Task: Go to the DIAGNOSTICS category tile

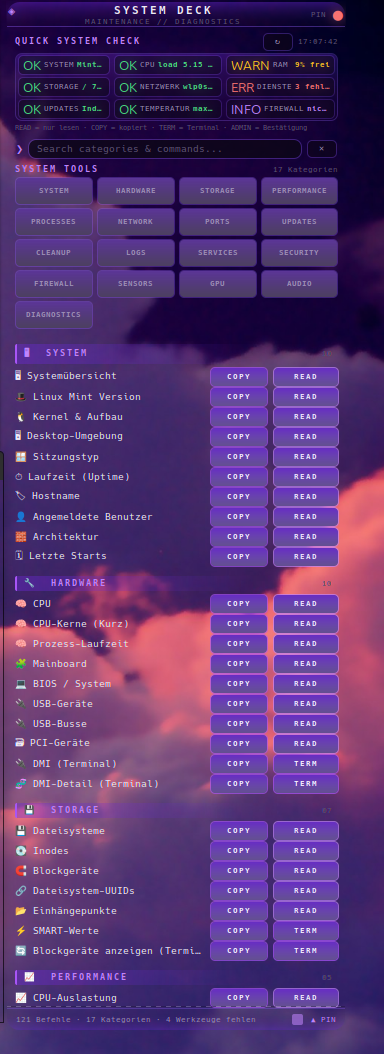Action: pos(54,315)
